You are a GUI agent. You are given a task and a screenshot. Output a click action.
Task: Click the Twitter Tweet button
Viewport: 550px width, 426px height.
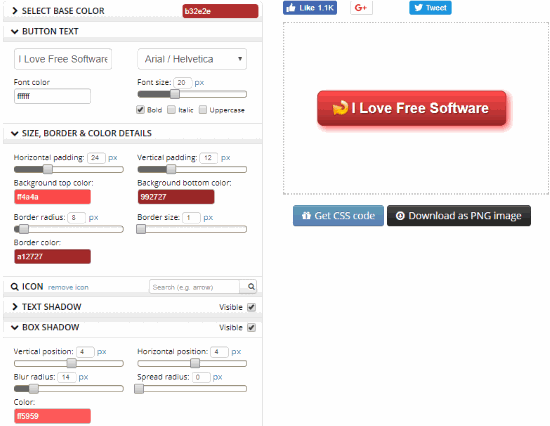(x=430, y=8)
